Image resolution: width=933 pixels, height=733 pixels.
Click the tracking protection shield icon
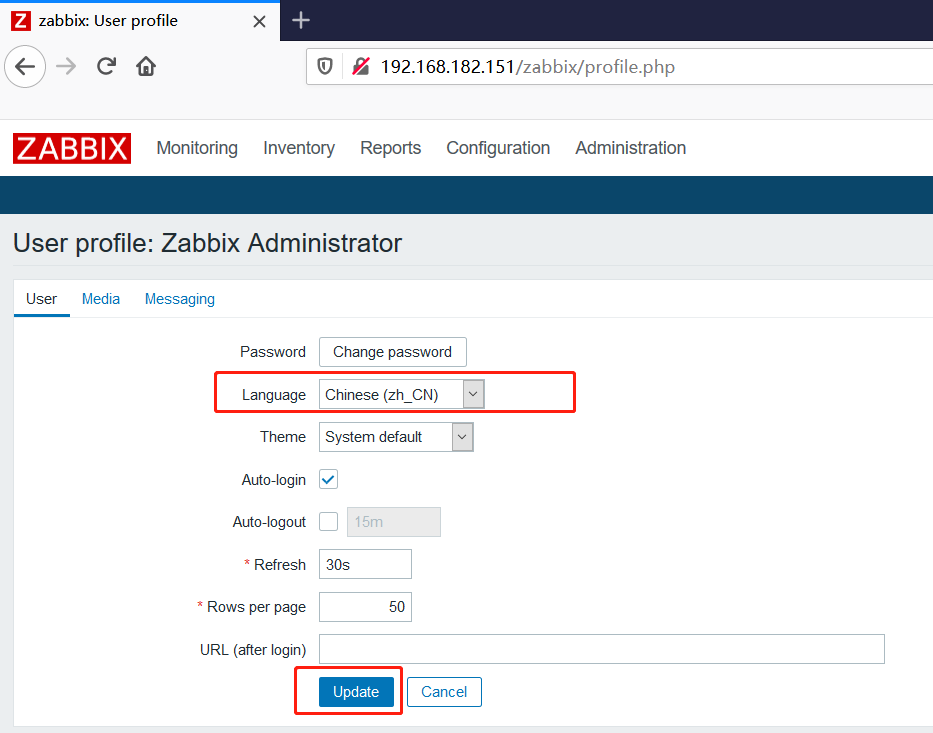point(325,67)
